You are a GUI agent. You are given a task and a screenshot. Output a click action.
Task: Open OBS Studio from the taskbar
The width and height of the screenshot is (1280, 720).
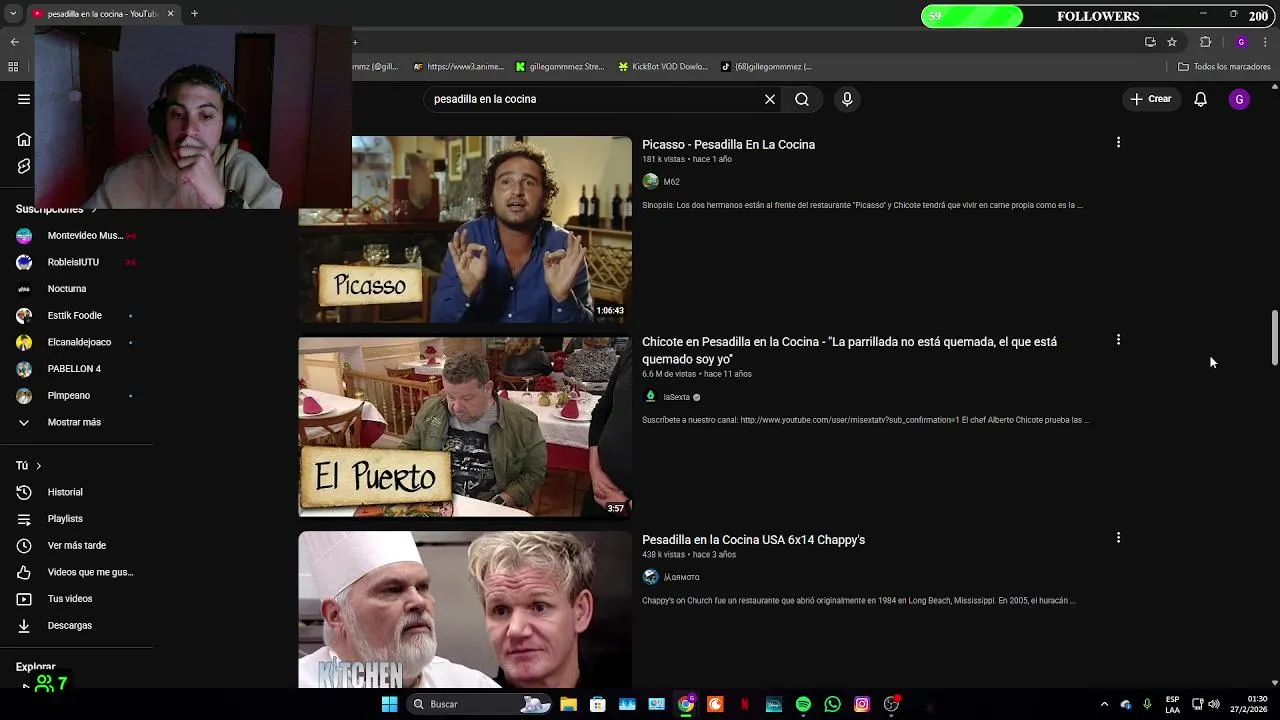click(892, 704)
